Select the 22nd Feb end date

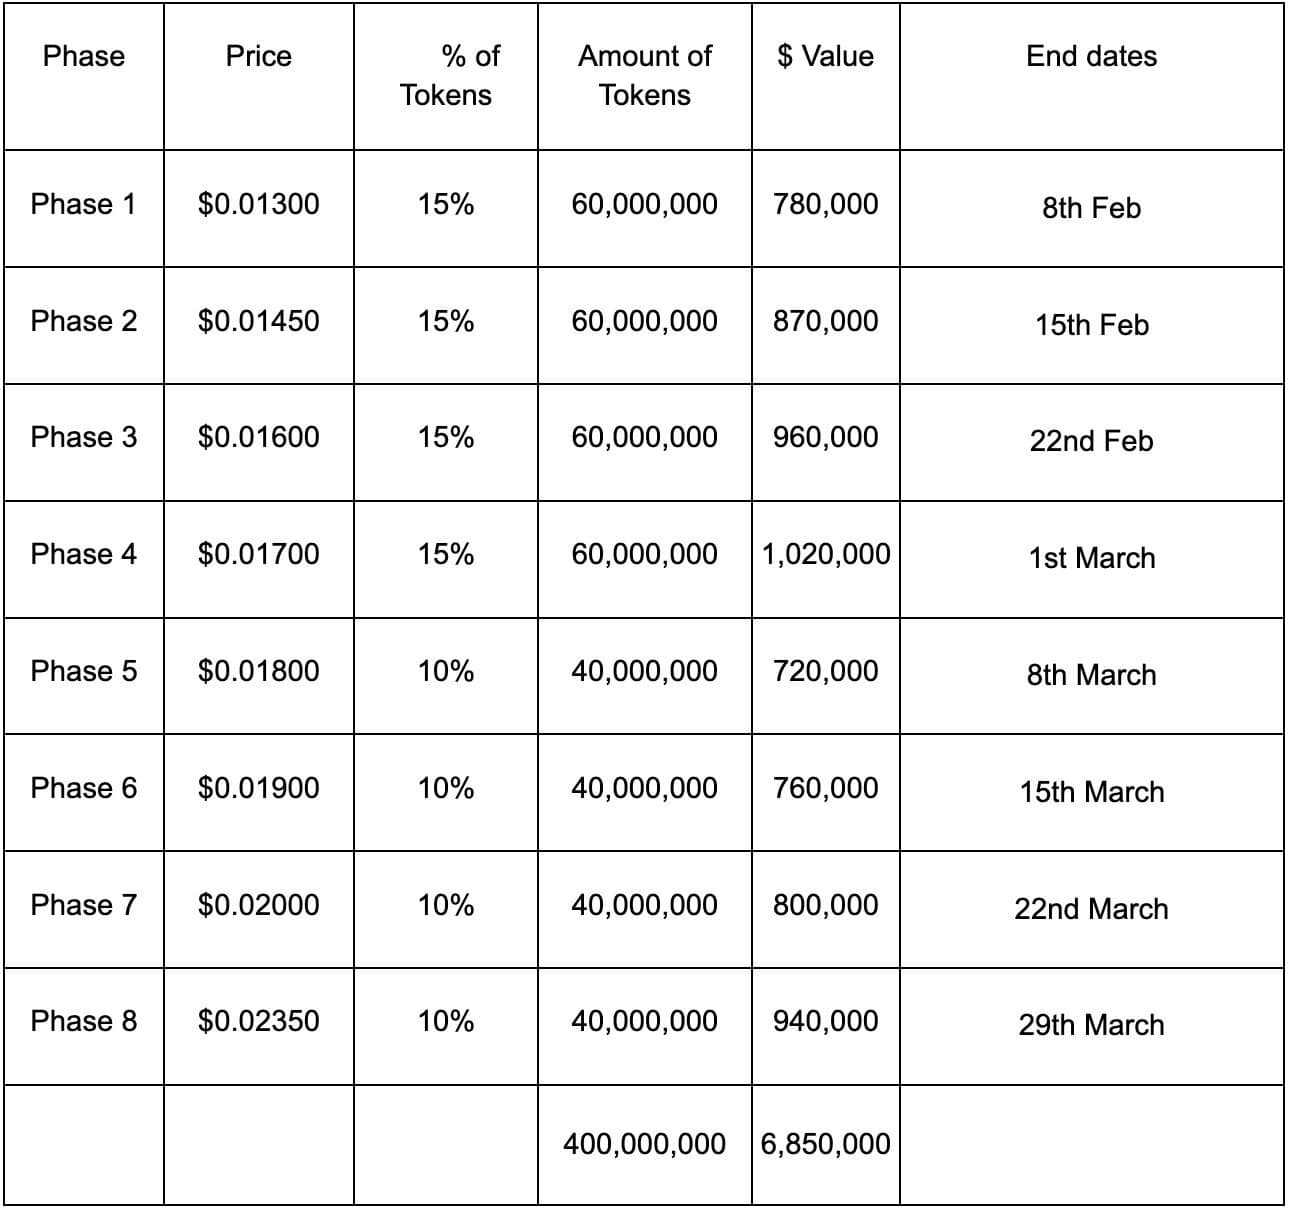pos(1091,441)
